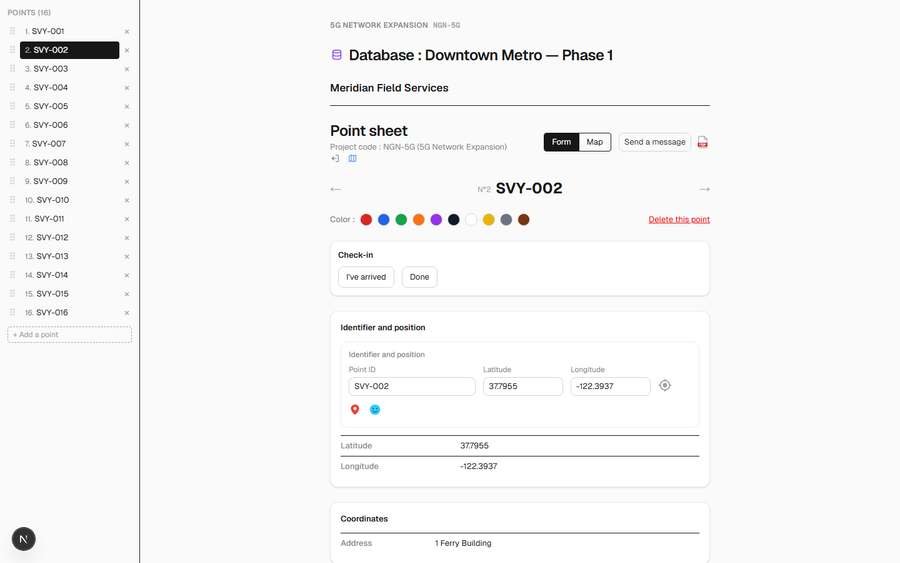Click the red map pin icon

click(x=355, y=409)
